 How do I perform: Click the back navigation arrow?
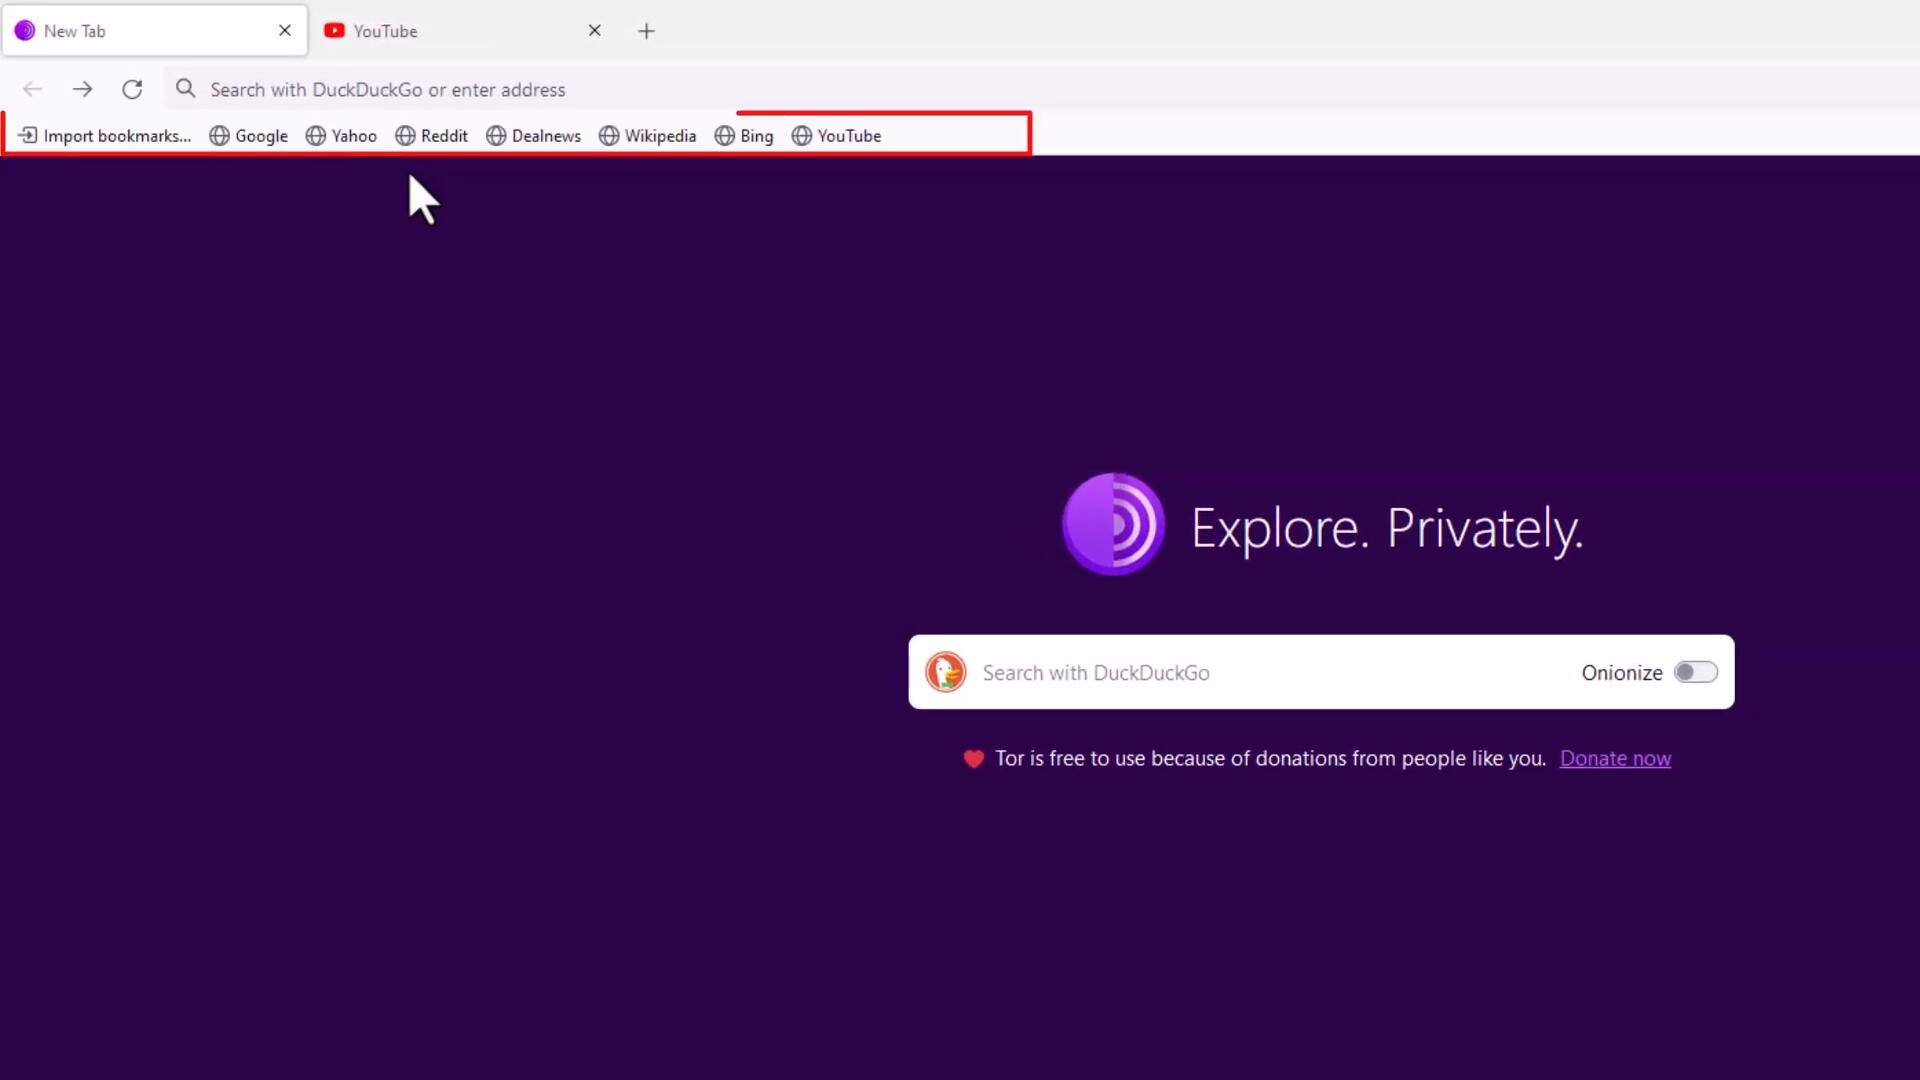pyautogui.click(x=33, y=89)
